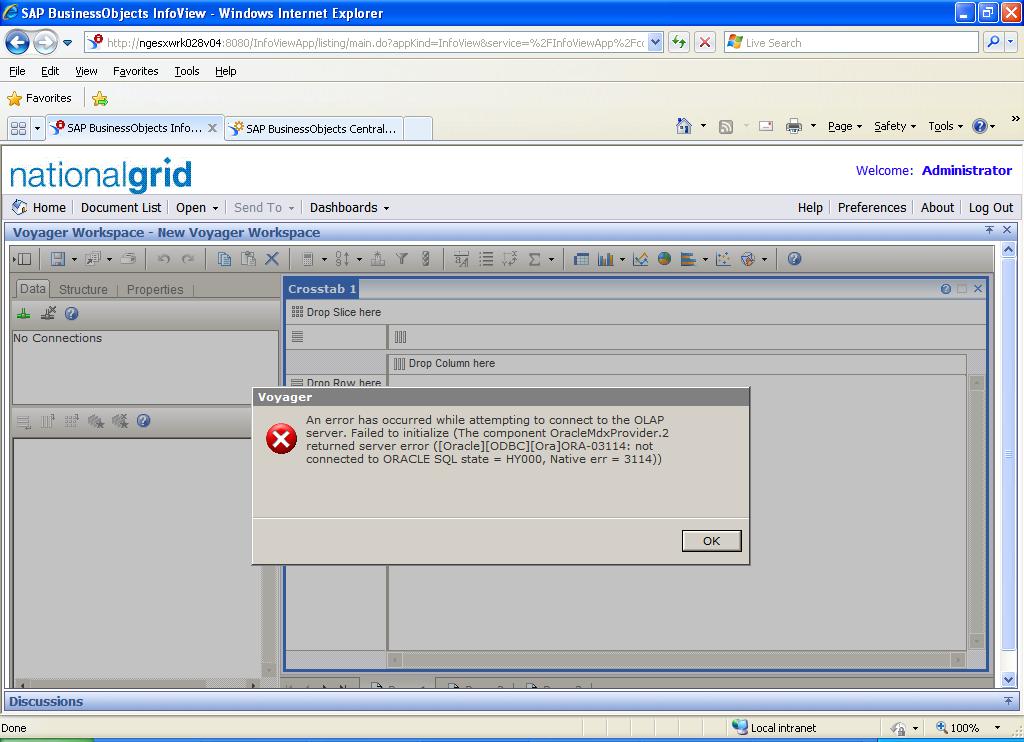This screenshot has width=1024, height=742.
Task: Open the Sigma totals dropdown arrow
Action: [x=551, y=260]
